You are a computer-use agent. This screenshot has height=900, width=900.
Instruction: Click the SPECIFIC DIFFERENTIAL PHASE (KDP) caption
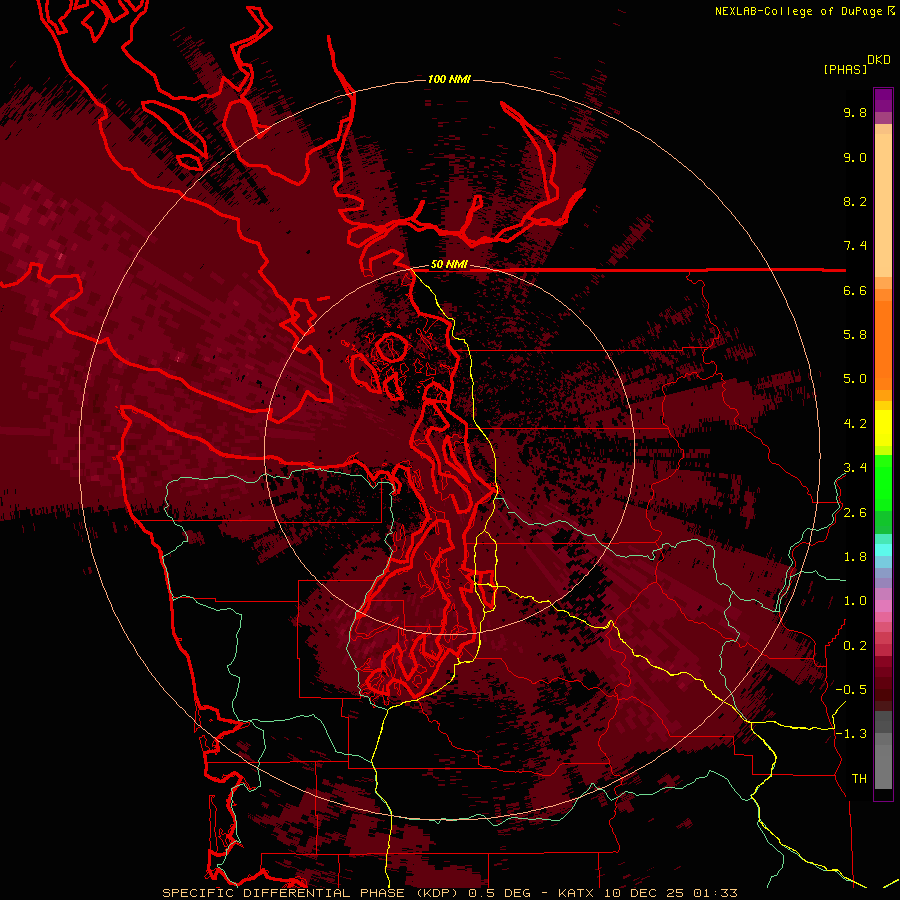click(312, 893)
